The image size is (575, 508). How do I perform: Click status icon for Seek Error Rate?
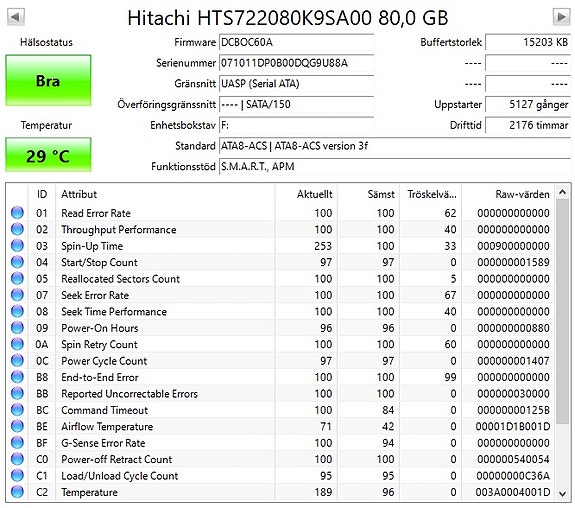tap(17, 295)
